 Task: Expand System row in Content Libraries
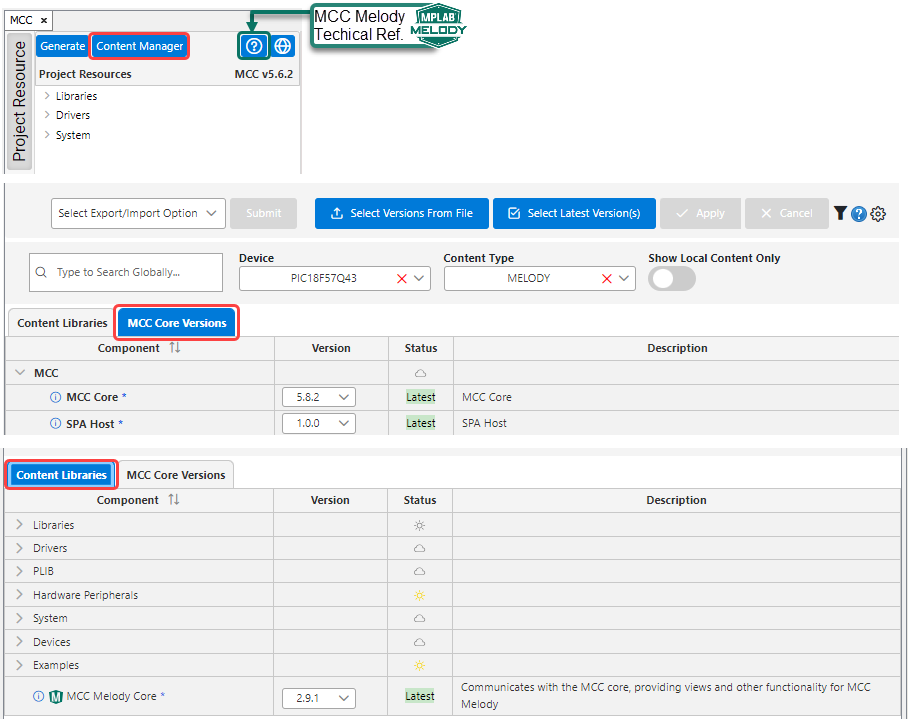20,618
